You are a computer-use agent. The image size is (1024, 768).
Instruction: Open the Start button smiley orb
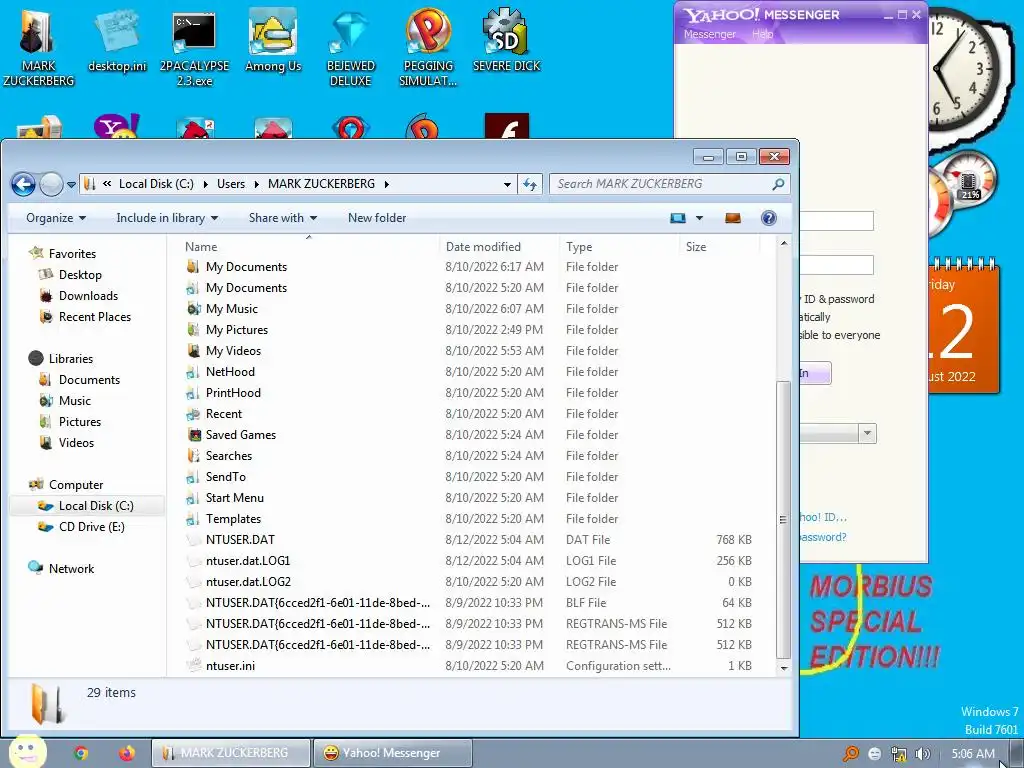click(27, 752)
